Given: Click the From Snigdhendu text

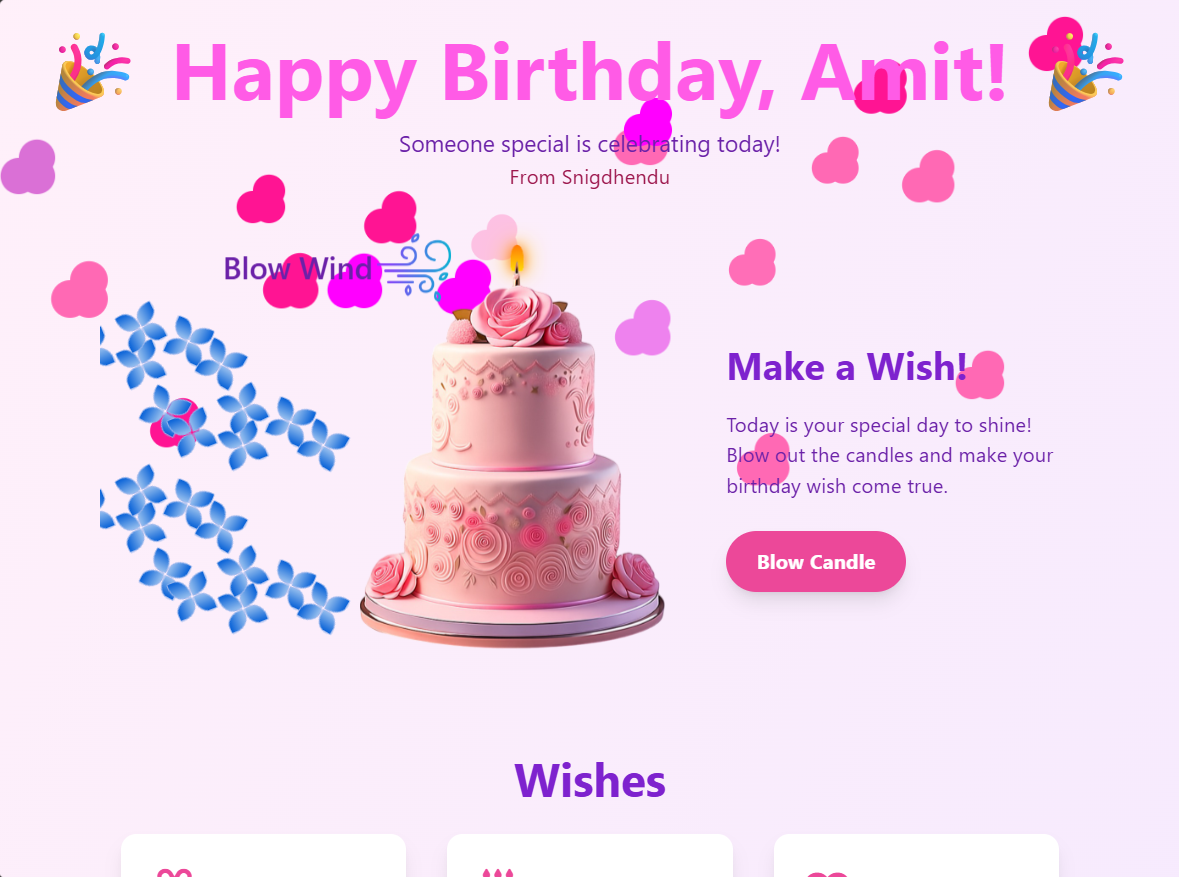Looking at the screenshot, I should click(590, 178).
